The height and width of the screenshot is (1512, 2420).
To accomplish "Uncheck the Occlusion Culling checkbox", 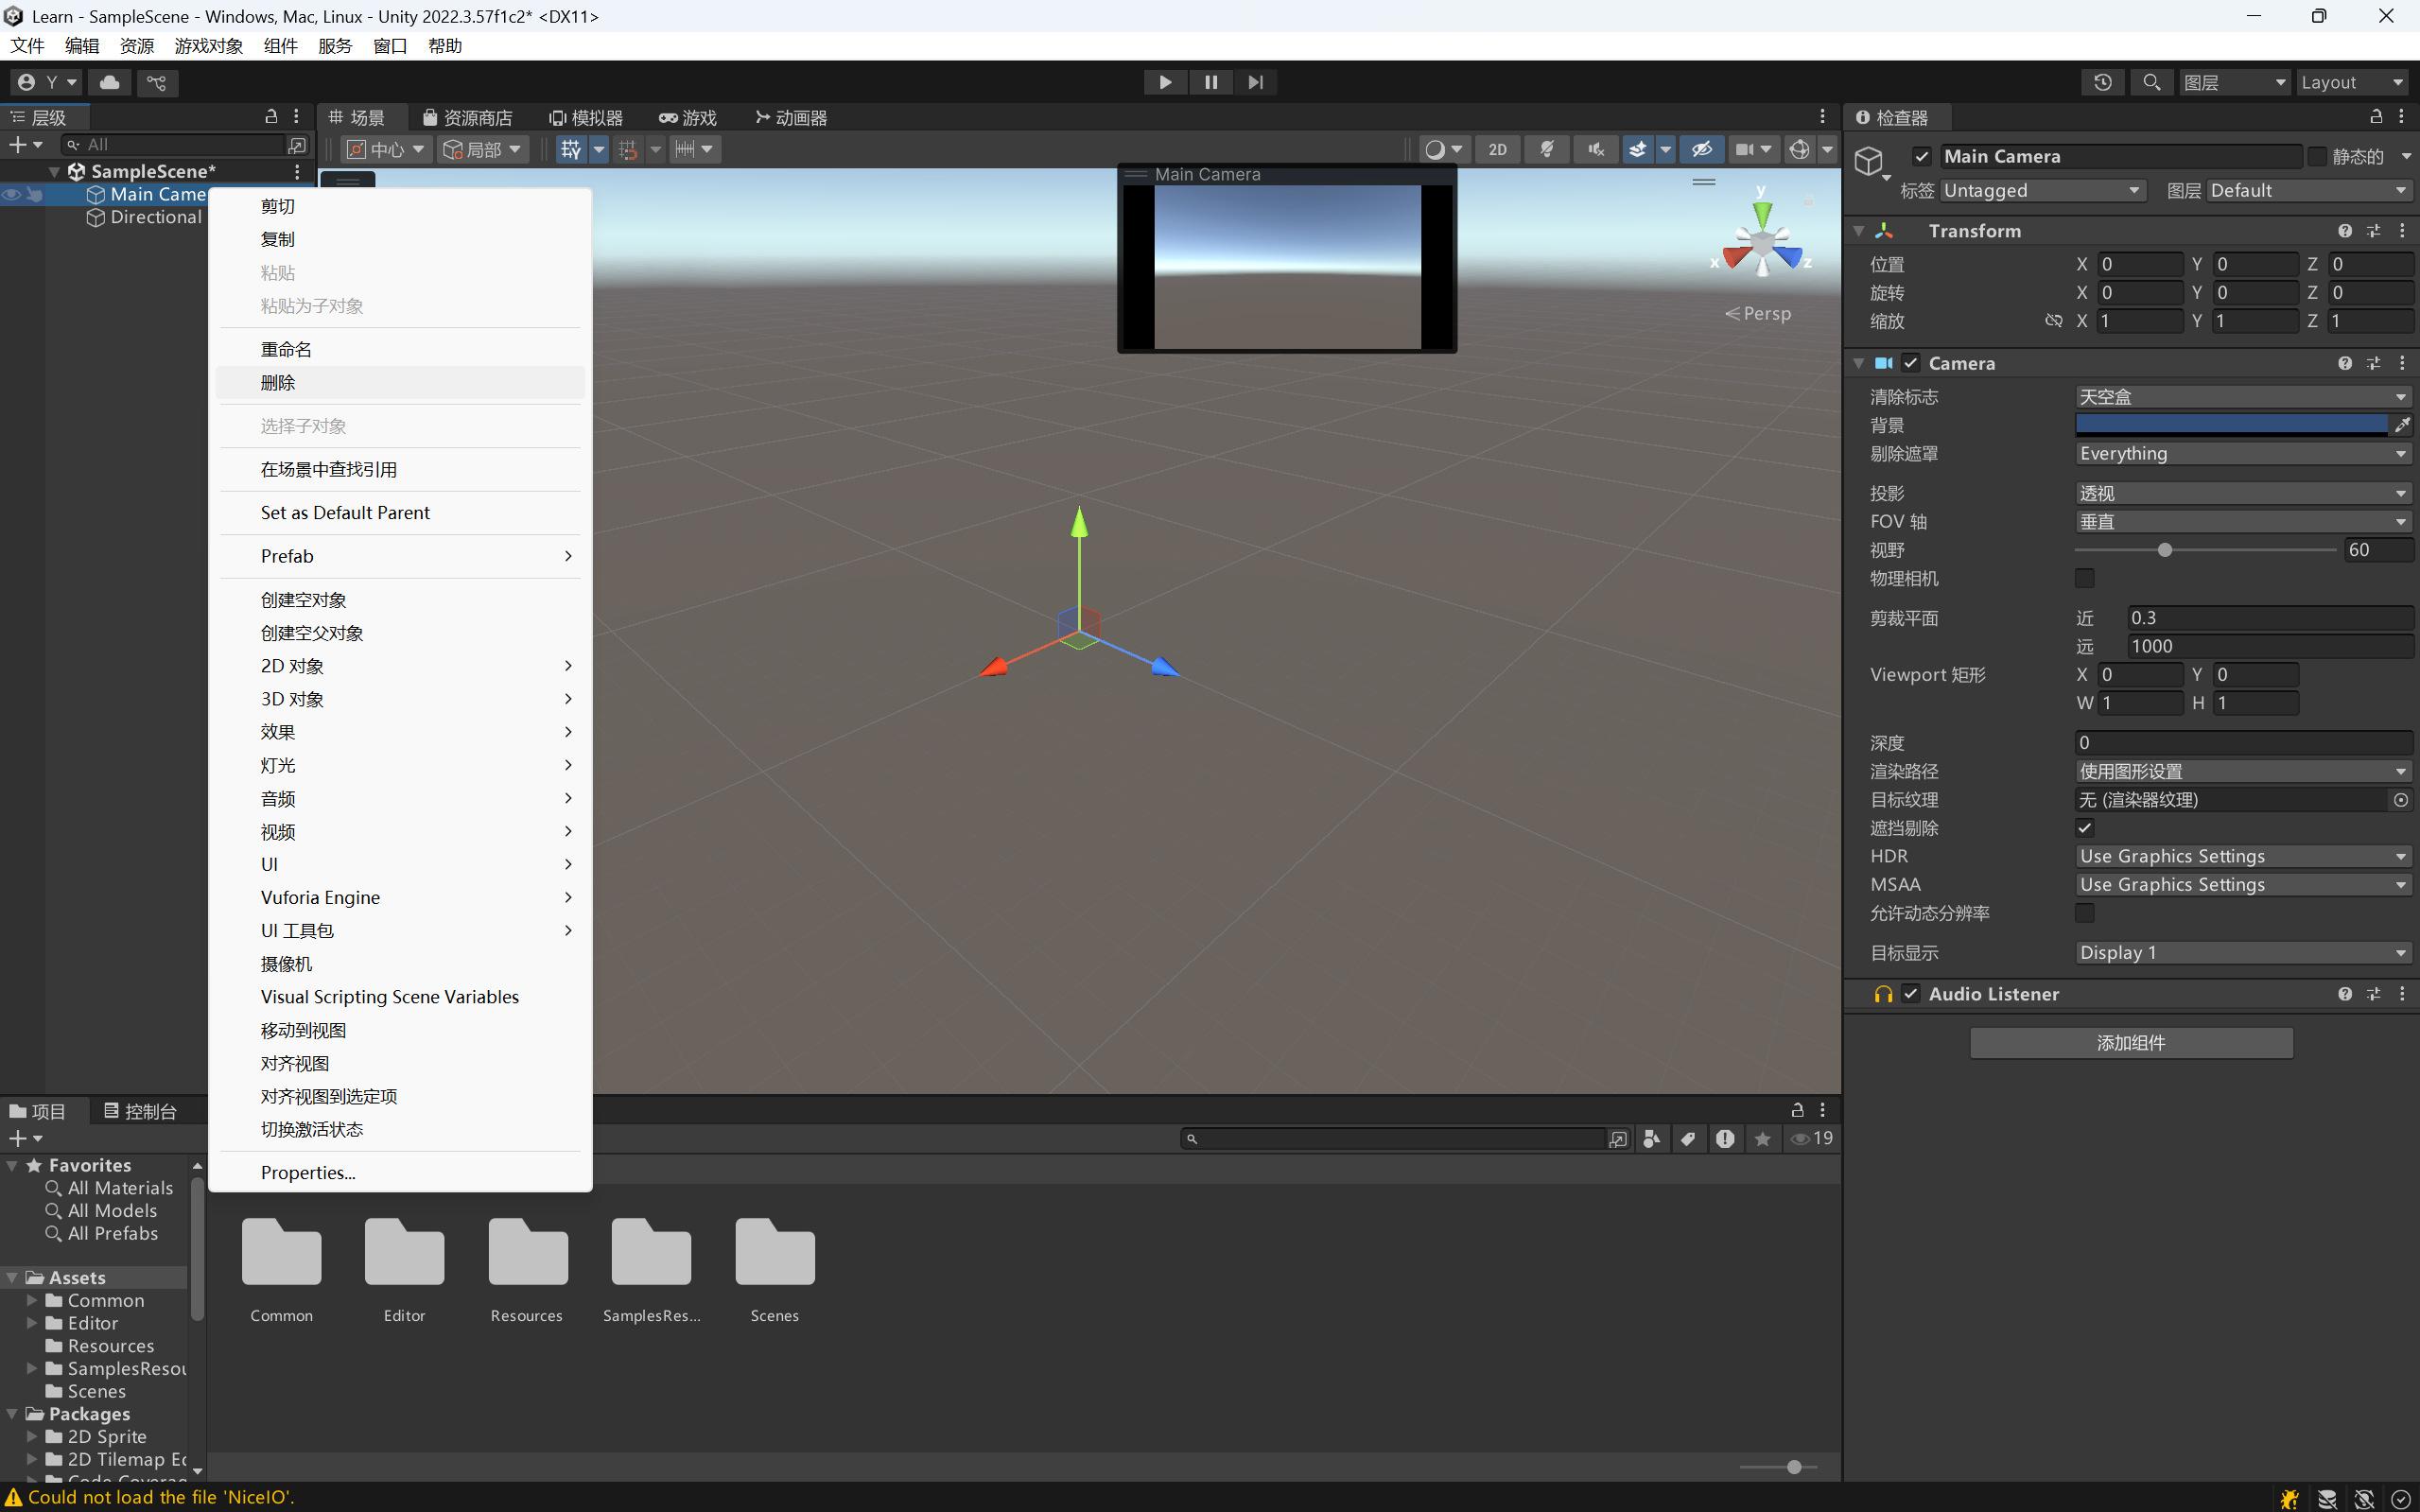I will (x=2085, y=827).
